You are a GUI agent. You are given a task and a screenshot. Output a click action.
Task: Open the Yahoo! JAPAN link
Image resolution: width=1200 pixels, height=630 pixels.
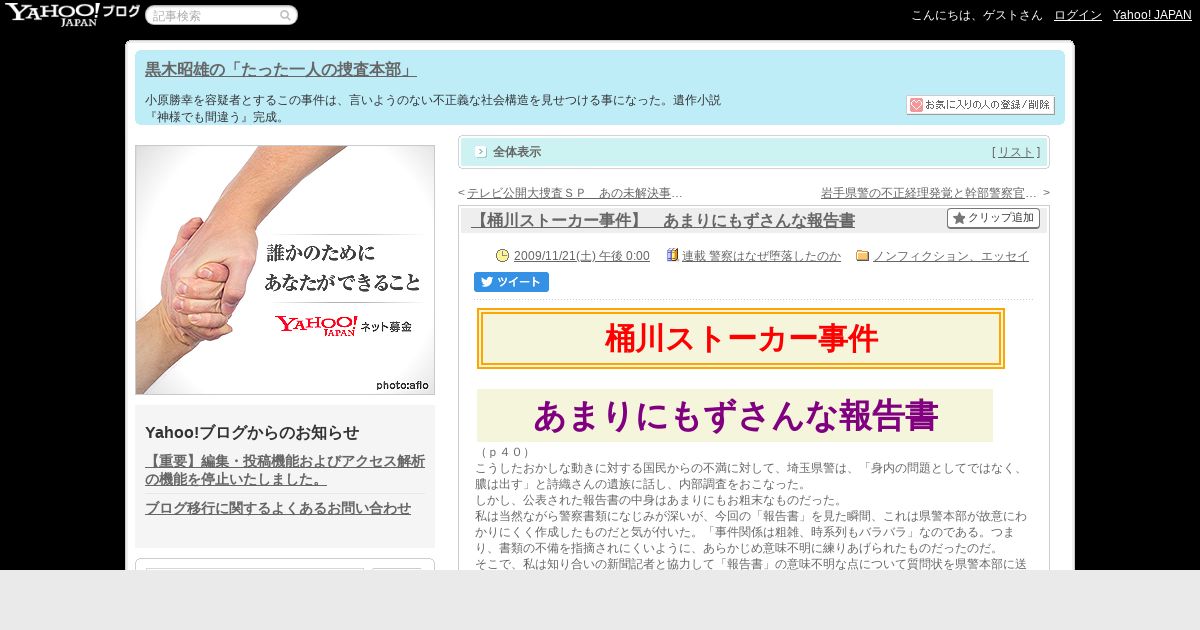pos(1152,15)
